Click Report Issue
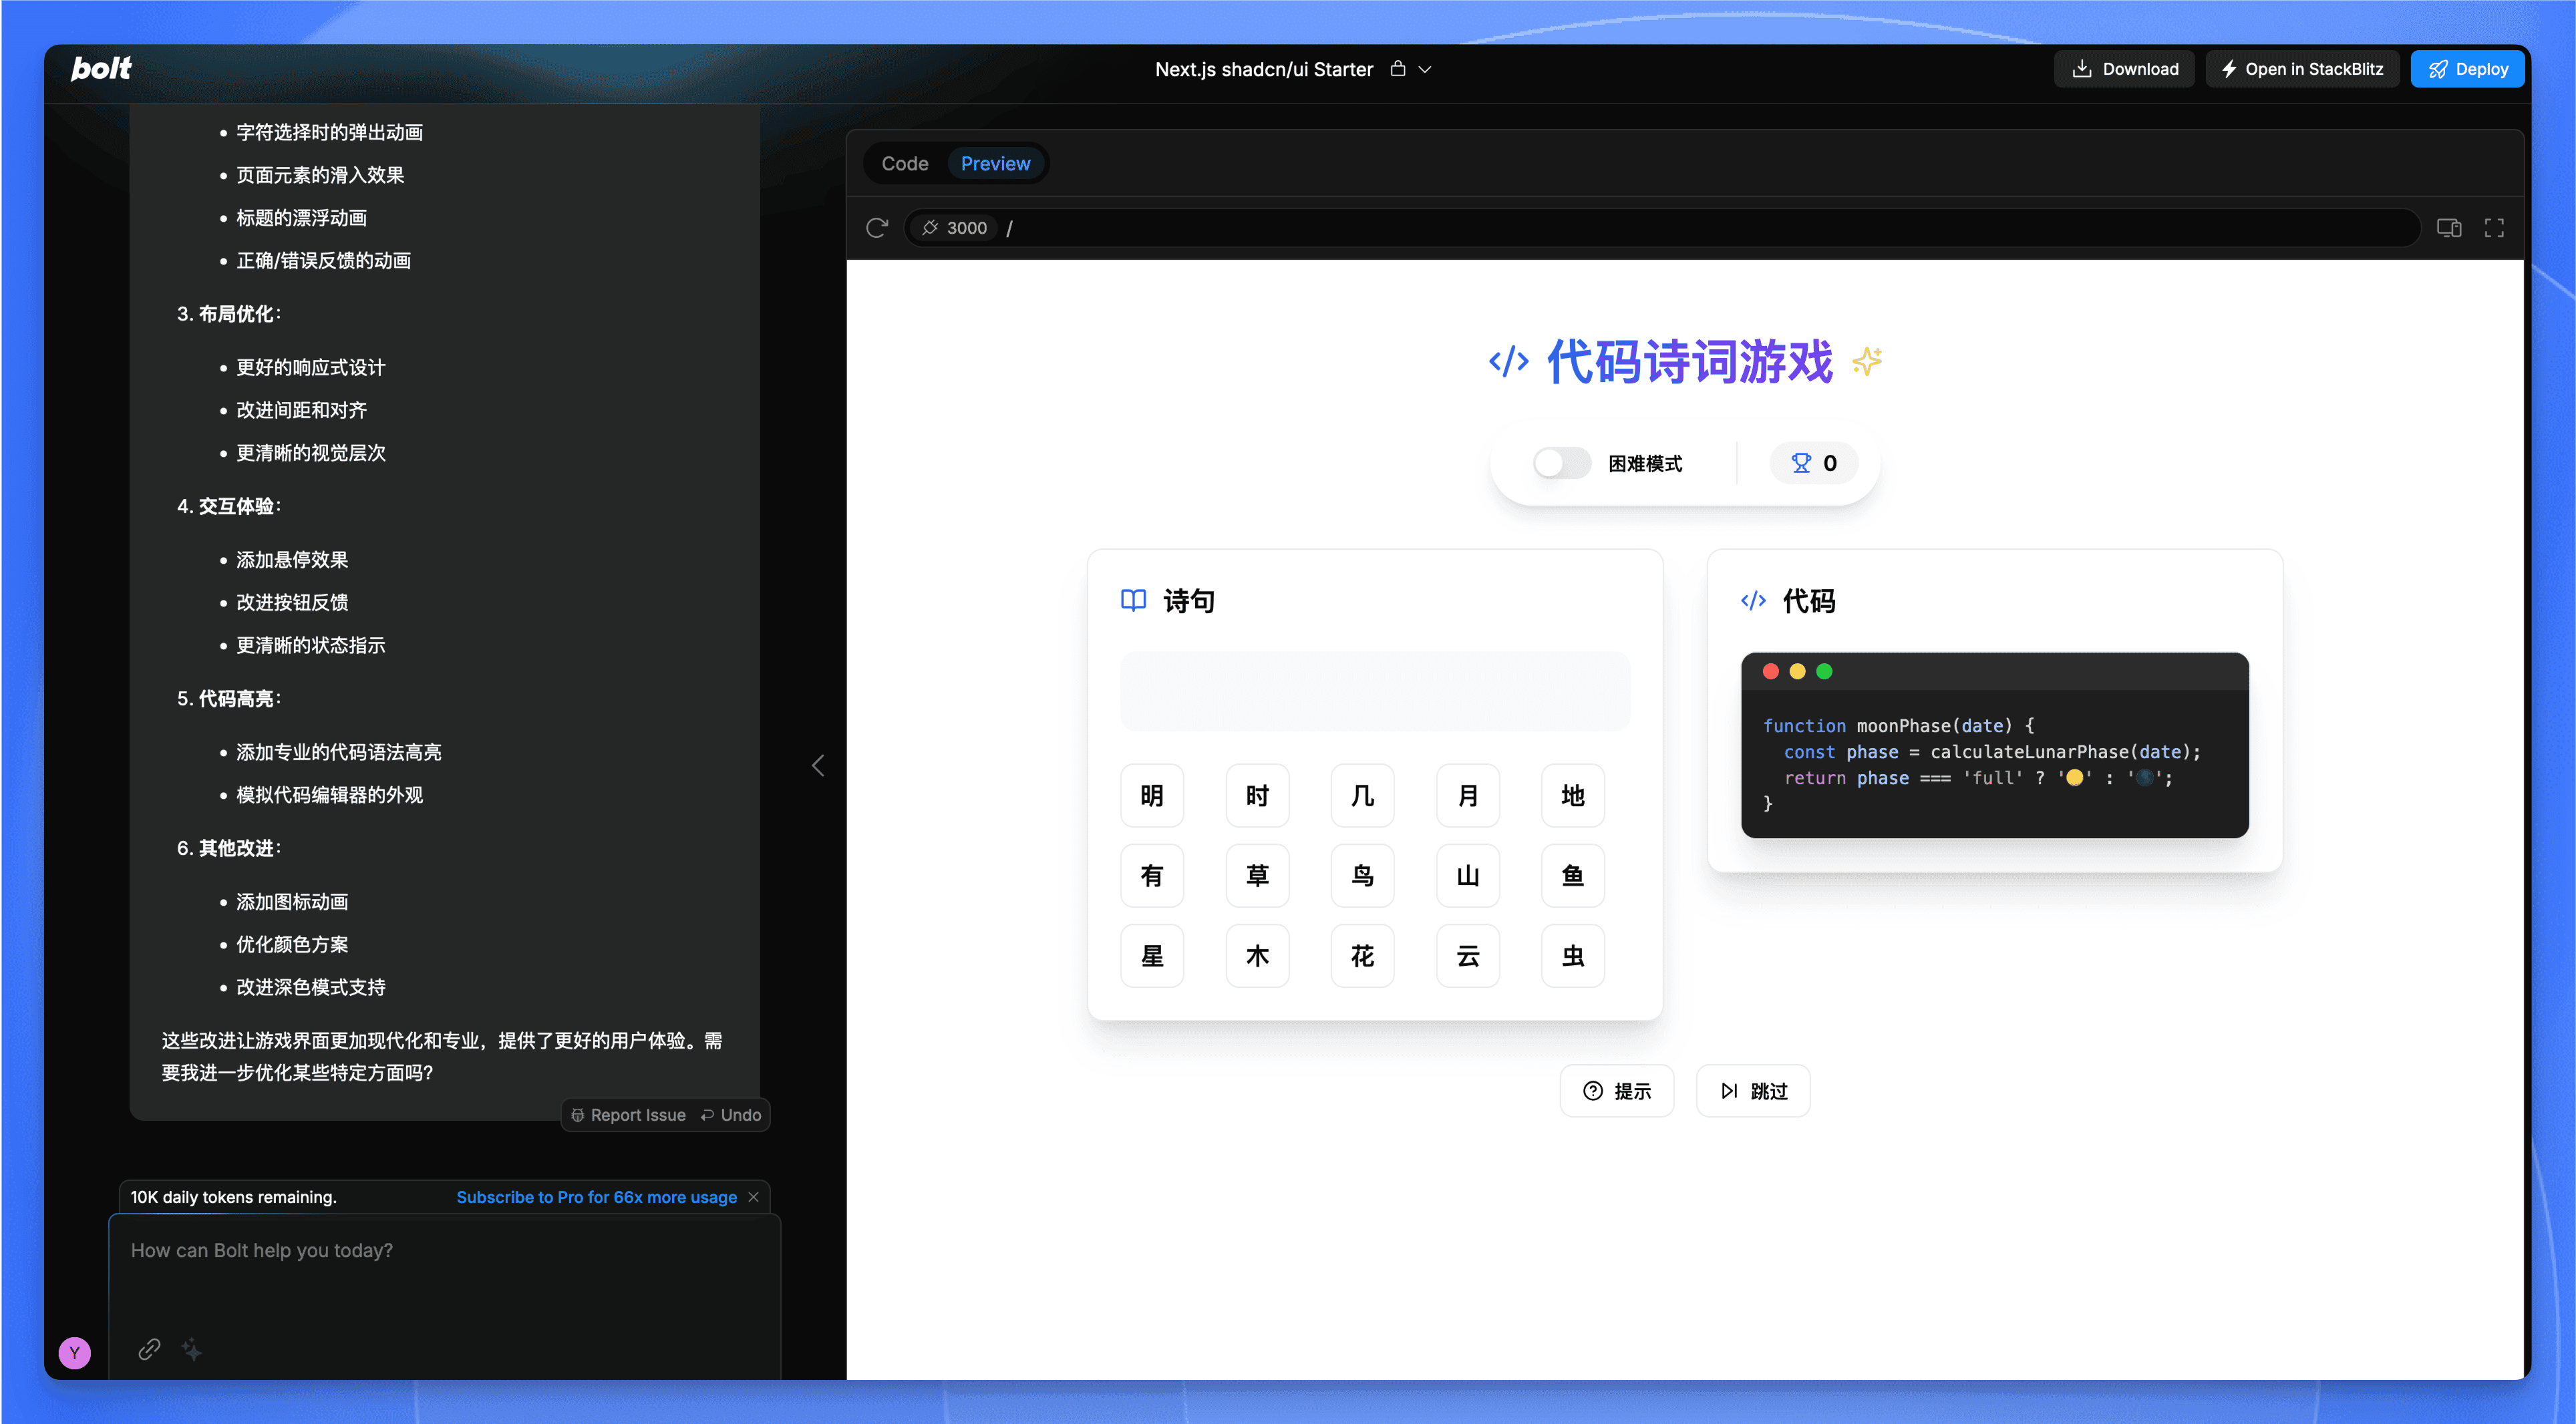This screenshot has width=2576, height=1424. pos(628,1114)
